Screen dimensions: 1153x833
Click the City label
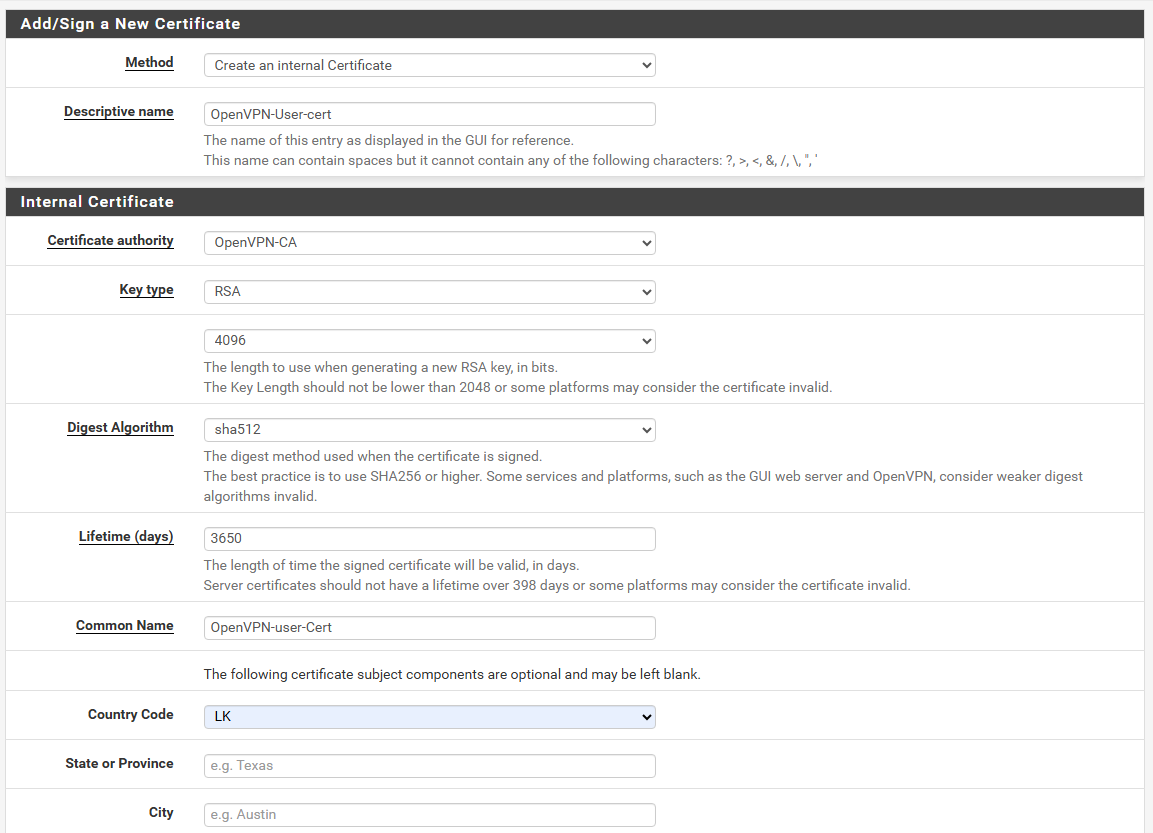click(x=161, y=812)
